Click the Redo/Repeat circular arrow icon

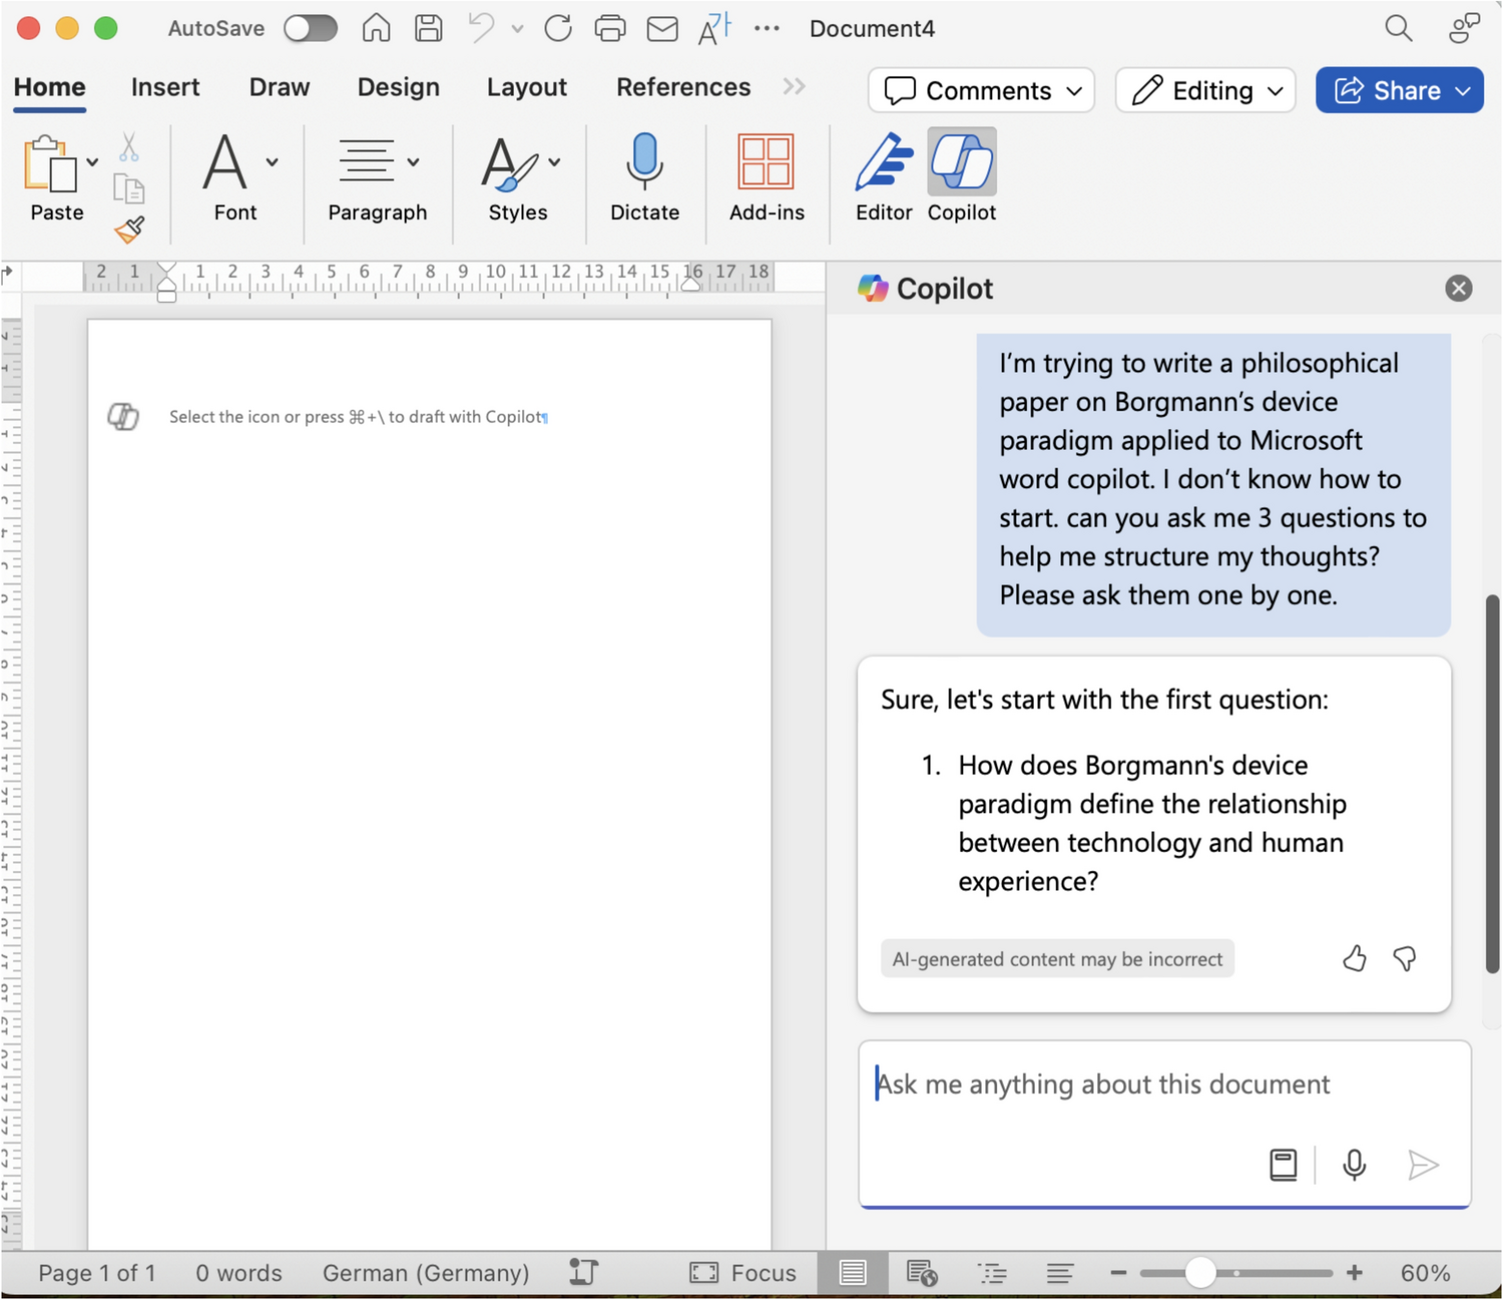558,28
